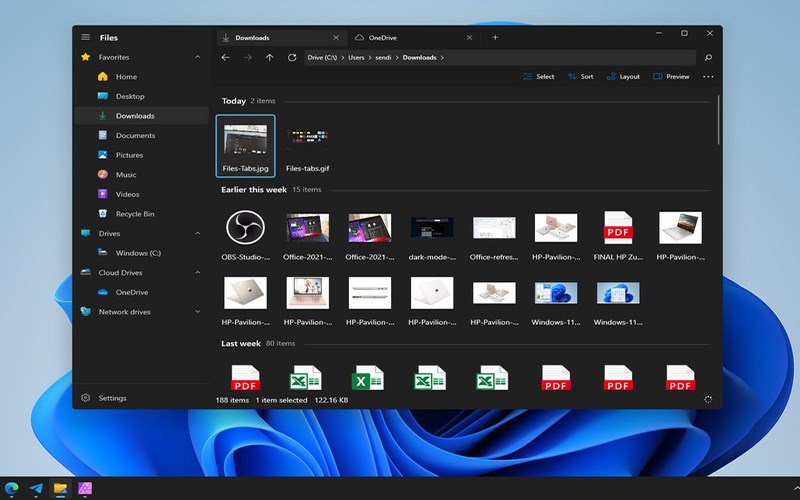
Task: Select the Files-Tabs.jpg thumbnail
Action: pyautogui.click(x=245, y=146)
